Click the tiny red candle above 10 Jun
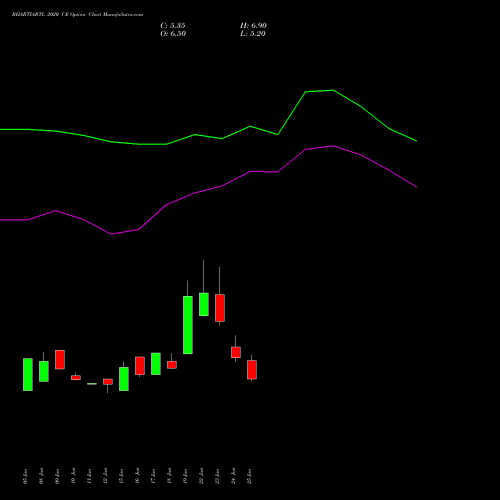This screenshot has height=500, width=500. [76, 378]
